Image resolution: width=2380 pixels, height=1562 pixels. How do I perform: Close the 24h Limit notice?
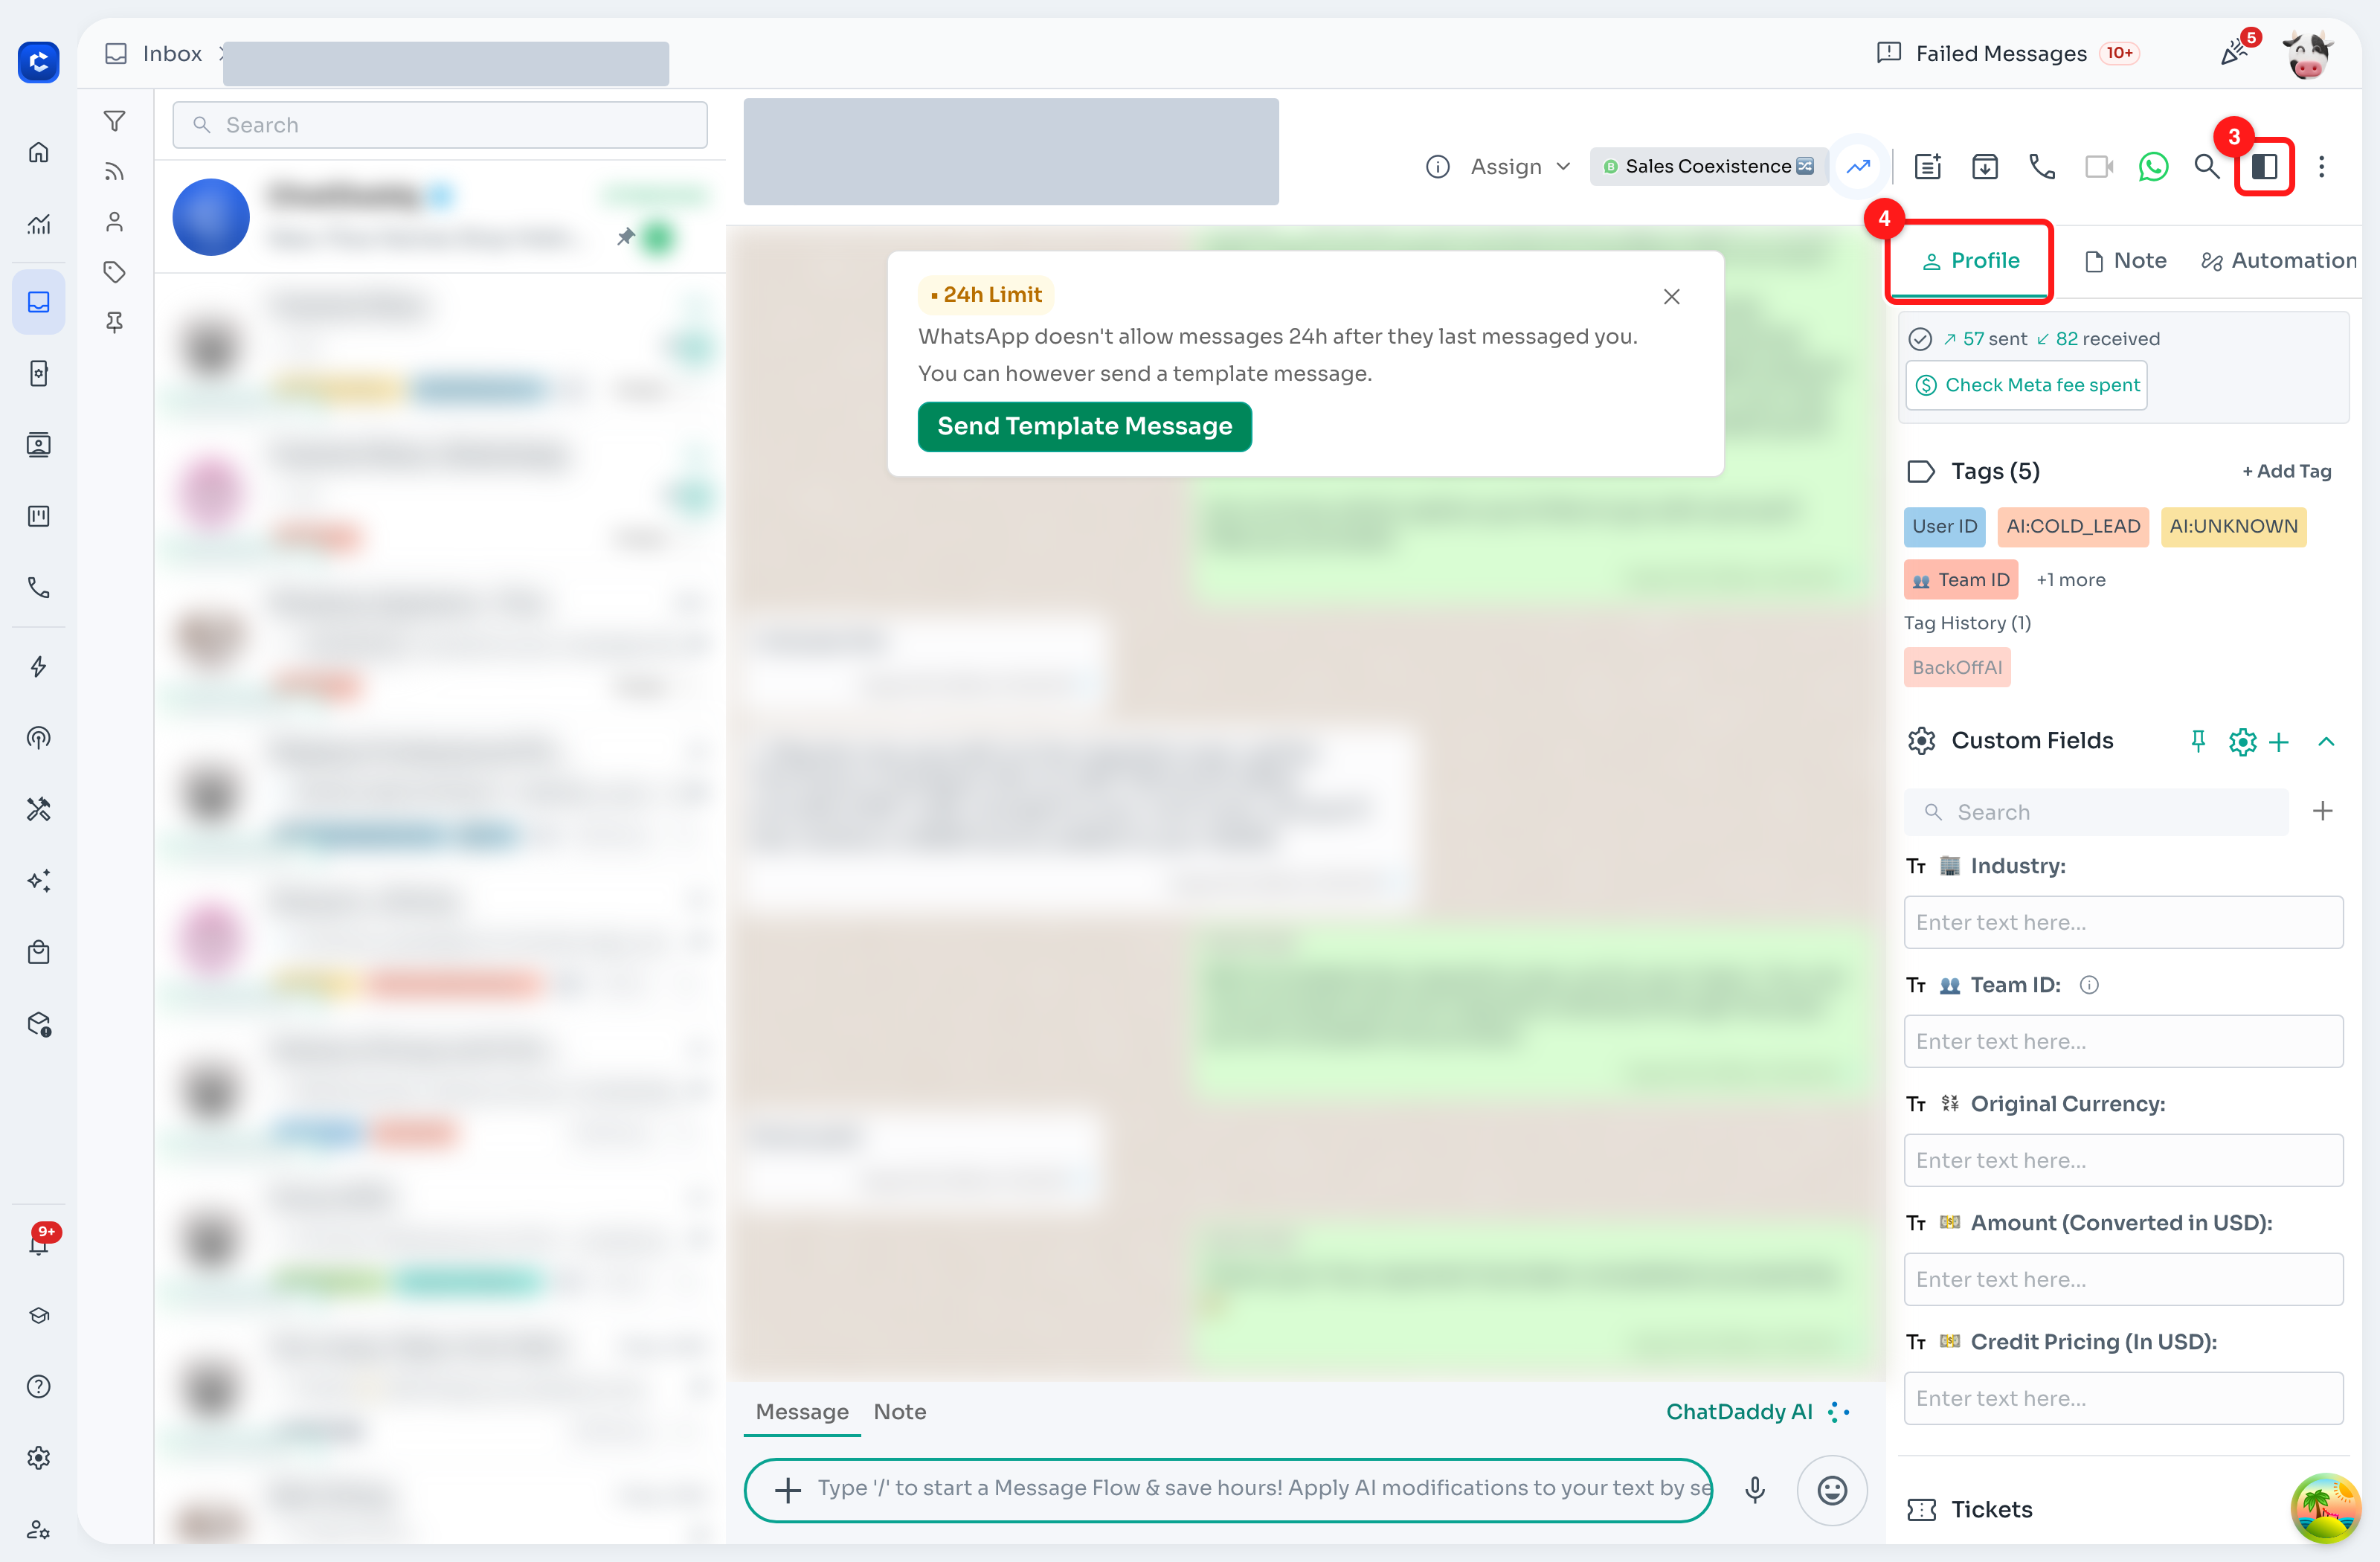pyautogui.click(x=1671, y=296)
